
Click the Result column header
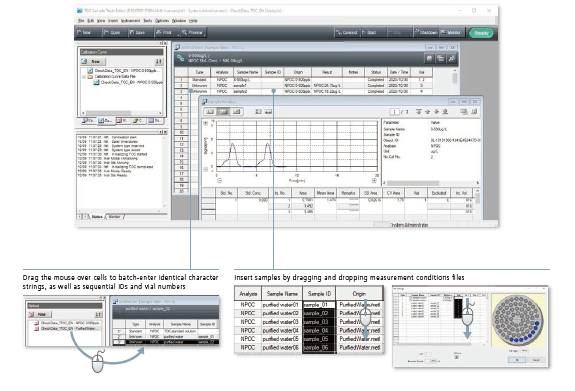click(x=327, y=72)
